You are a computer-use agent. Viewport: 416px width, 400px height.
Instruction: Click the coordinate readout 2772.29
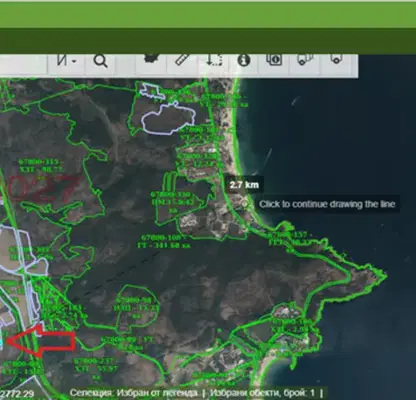(x=17, y=394)
